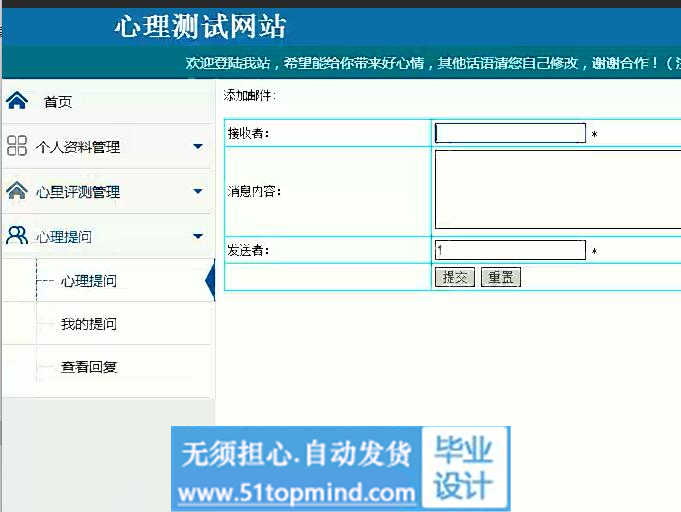Expand the 心里评测管理 dropdown arrow
The height and width of the screenshot is (512, 681).
tap(198, 191)
